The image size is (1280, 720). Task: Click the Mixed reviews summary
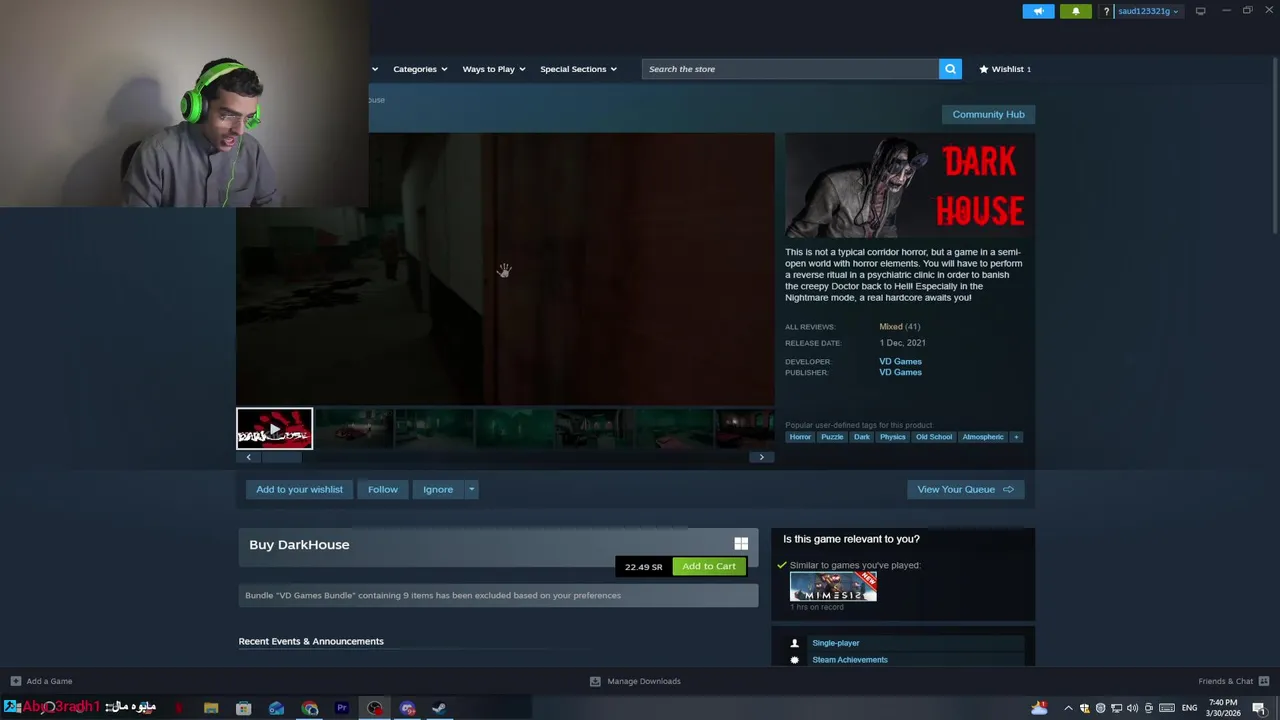[x=890, y=326]
